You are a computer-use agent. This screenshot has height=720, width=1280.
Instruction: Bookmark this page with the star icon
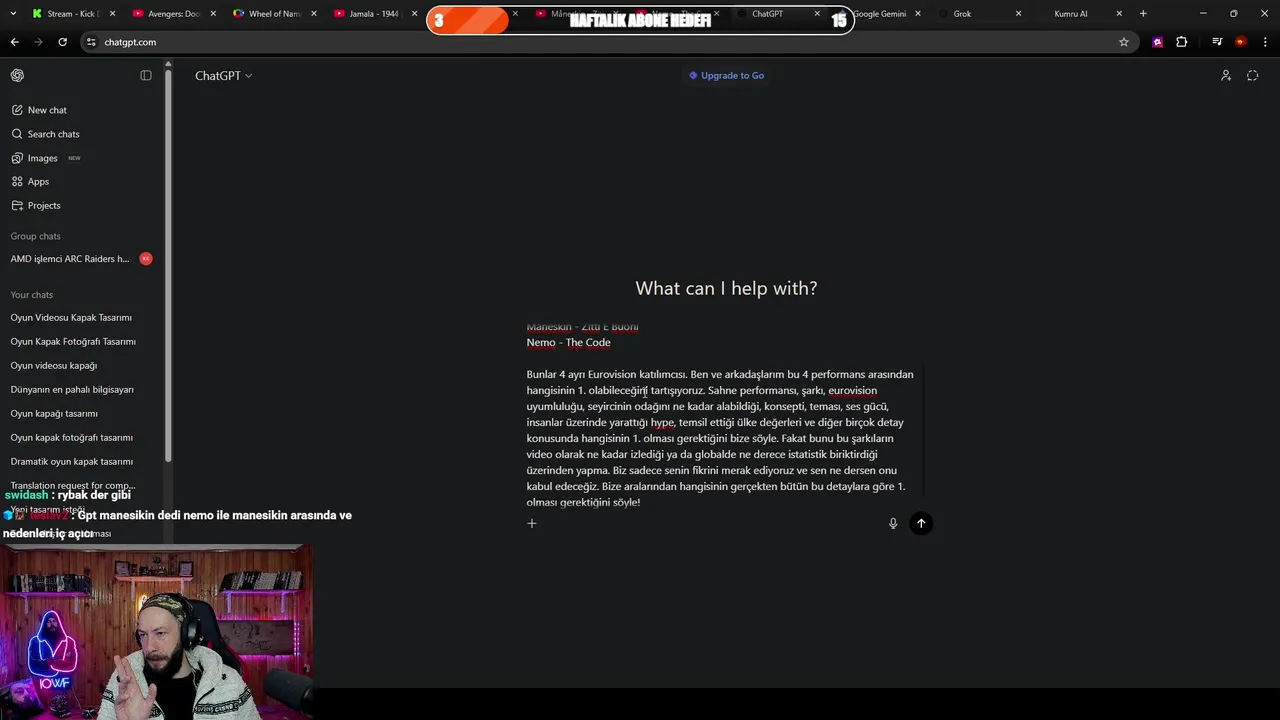(x=1124, y=42)
